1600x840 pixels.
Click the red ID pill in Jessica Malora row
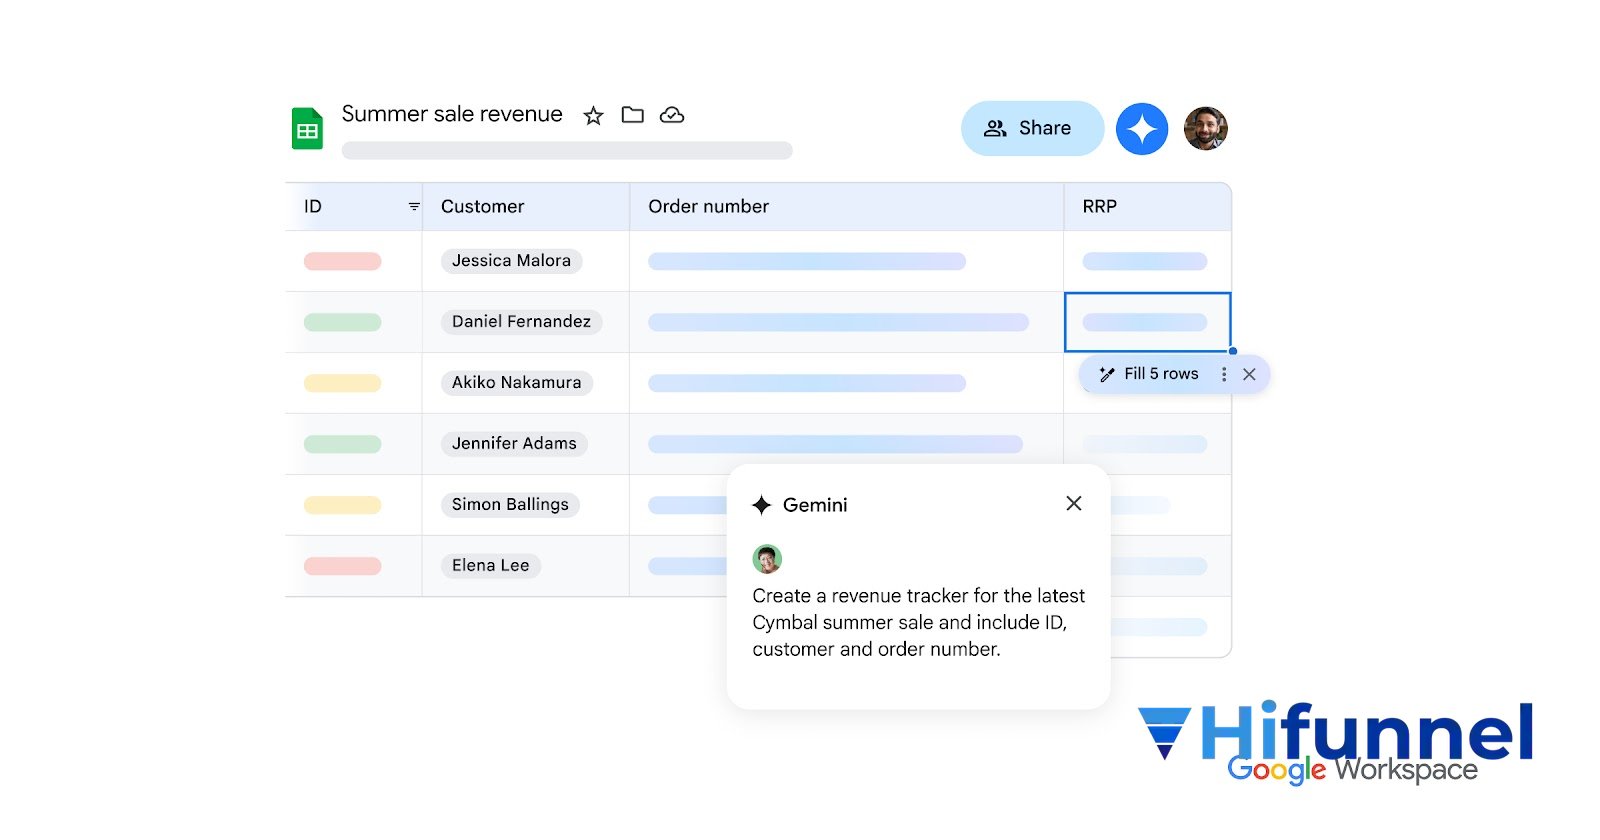click(343, 261)
